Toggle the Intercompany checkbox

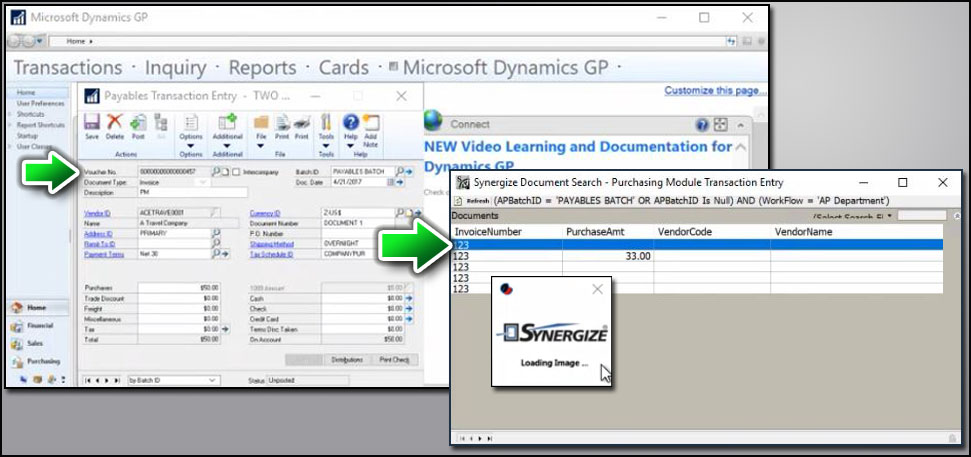236,172
